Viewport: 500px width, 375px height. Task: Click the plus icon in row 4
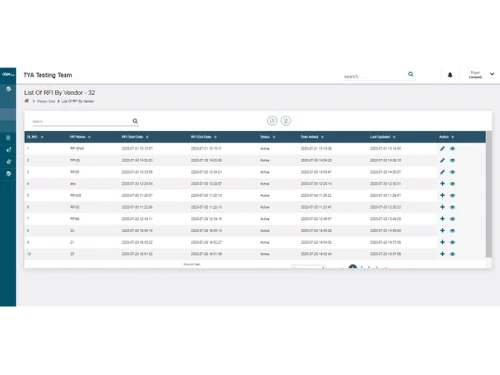pyautogui.click(x=442, y=184)
